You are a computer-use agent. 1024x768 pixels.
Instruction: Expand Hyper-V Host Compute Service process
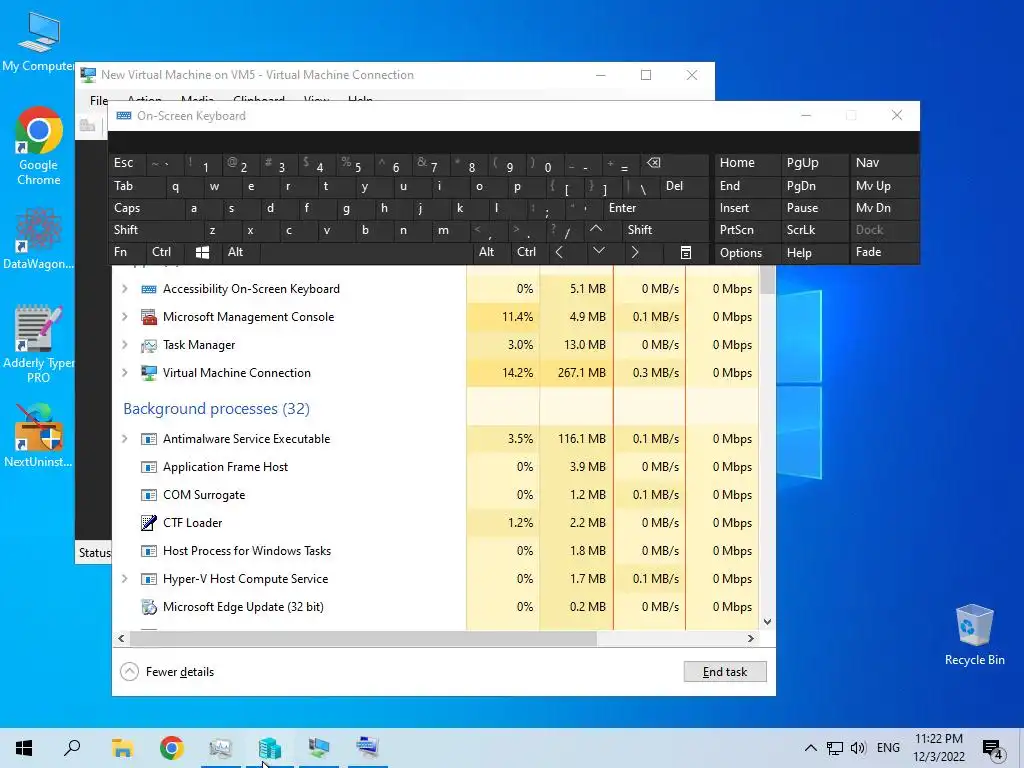(x=125, y=579)
